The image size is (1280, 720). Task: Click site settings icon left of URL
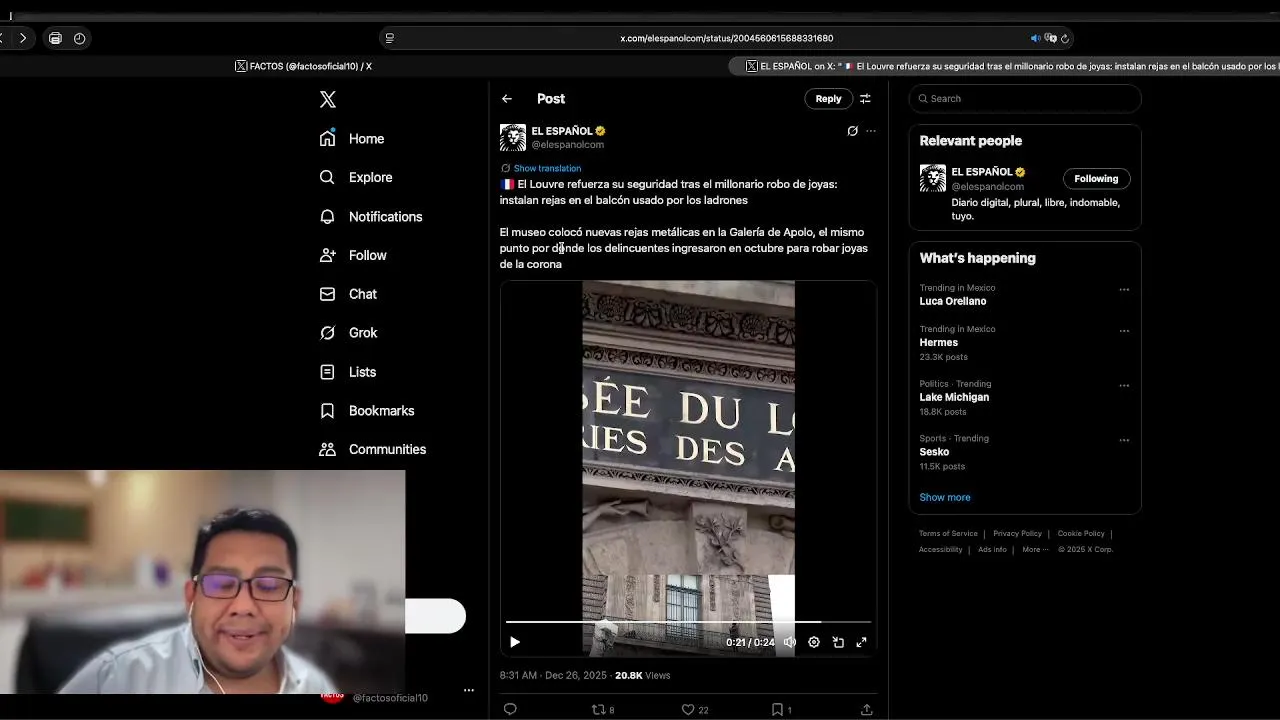coord(389,38)
